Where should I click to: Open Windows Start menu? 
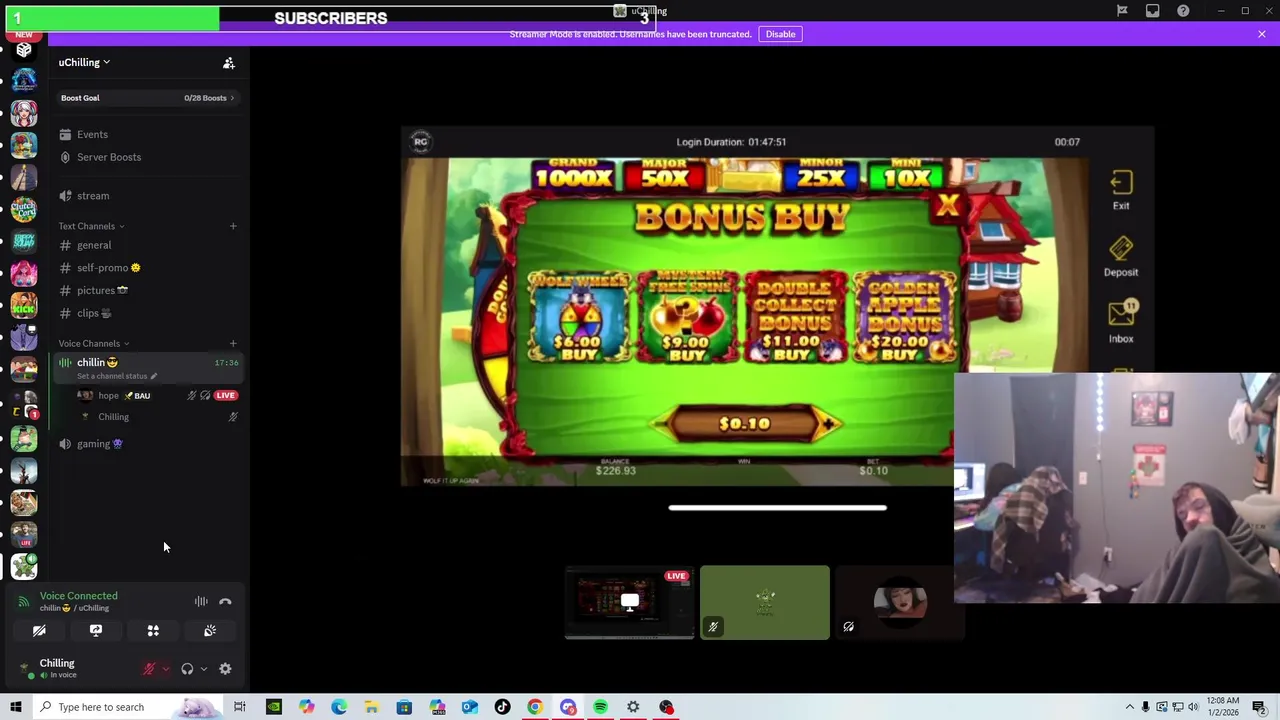(15, 707)
